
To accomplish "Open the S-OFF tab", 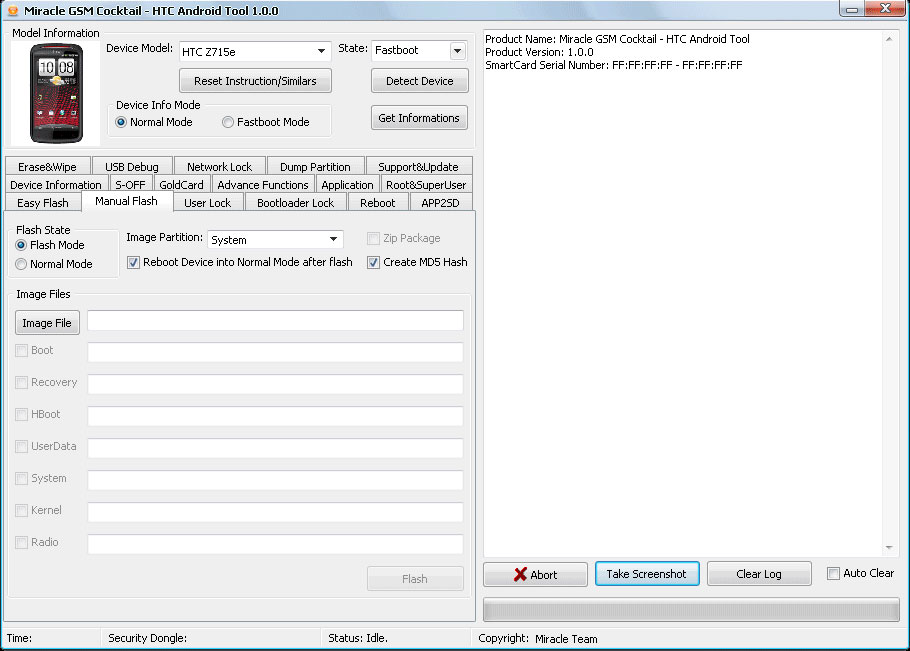I will coord(131,185).
